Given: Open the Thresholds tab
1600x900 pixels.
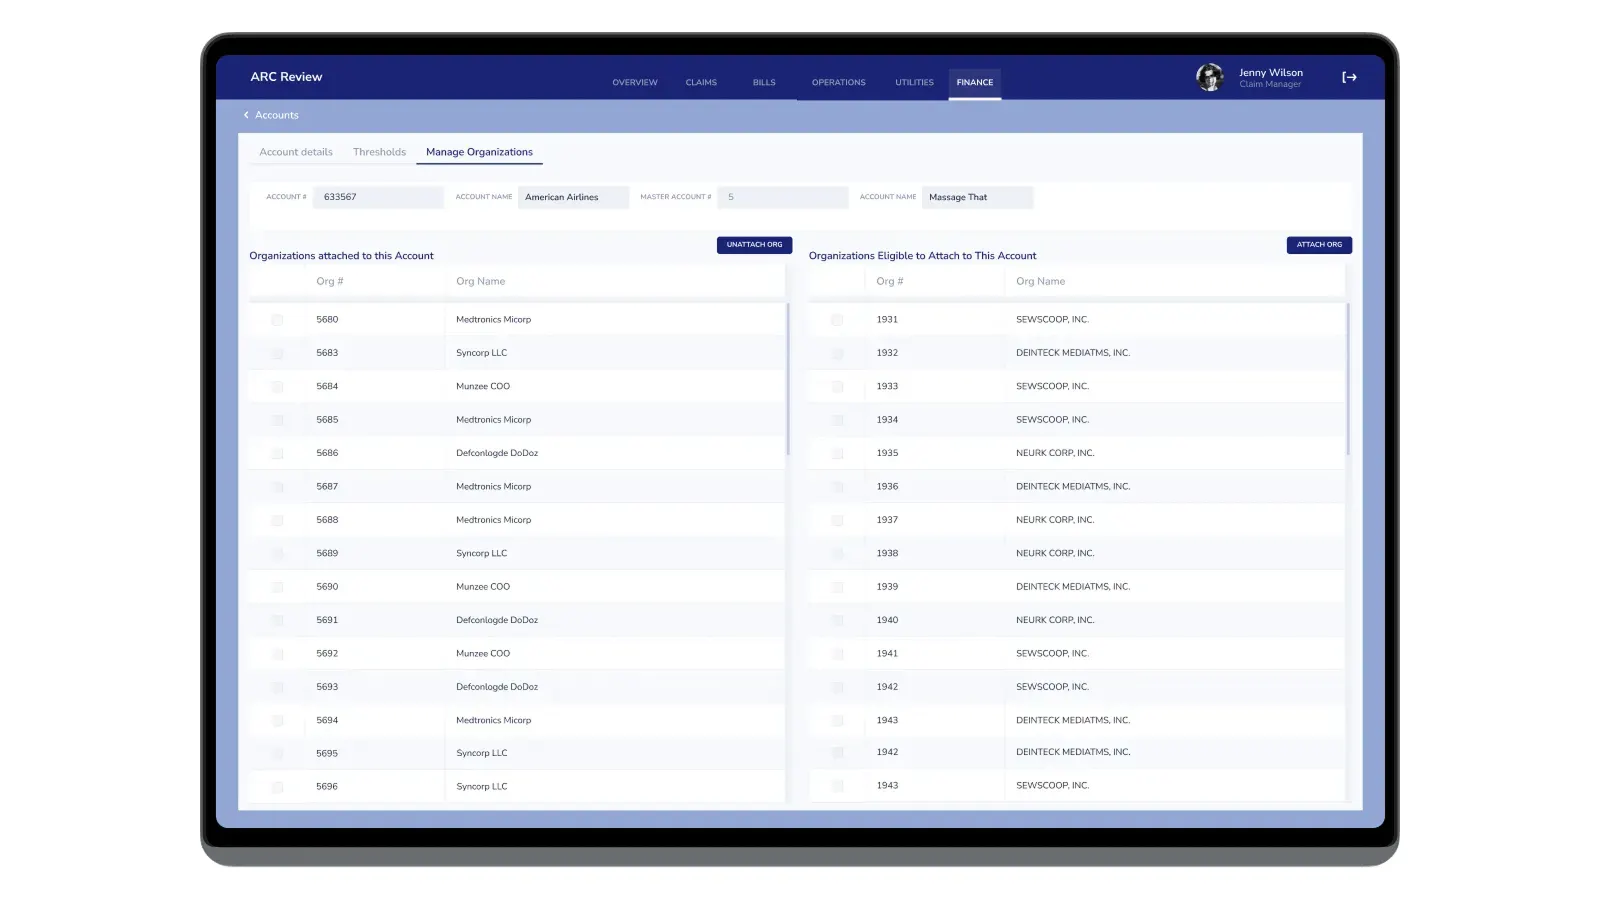Looking at the screenshot, I should tap(379, 152).
